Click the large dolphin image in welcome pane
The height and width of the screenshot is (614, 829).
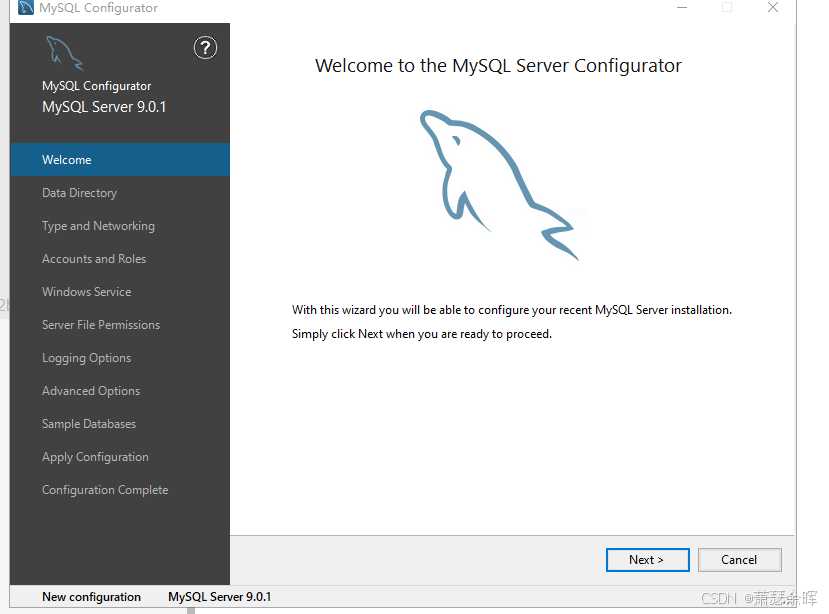499,185
